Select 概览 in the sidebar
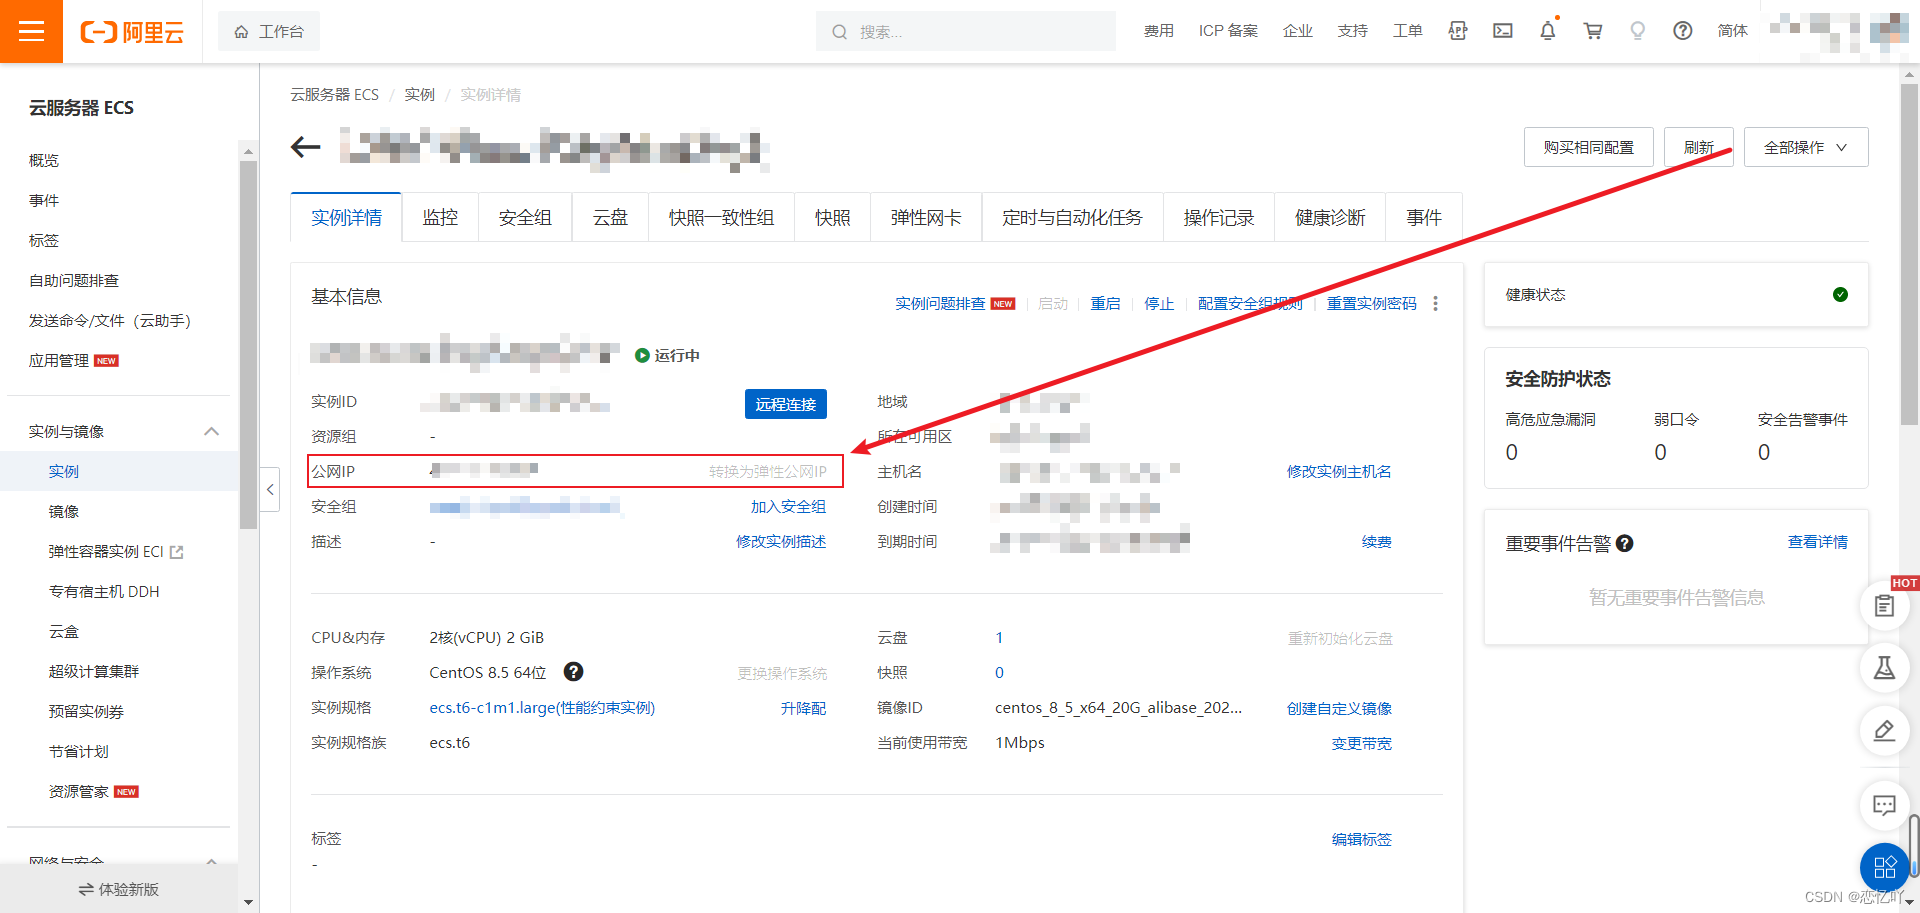Image resolution: width=1920 pixels, height=913 pixels. (x=44, y=160)
